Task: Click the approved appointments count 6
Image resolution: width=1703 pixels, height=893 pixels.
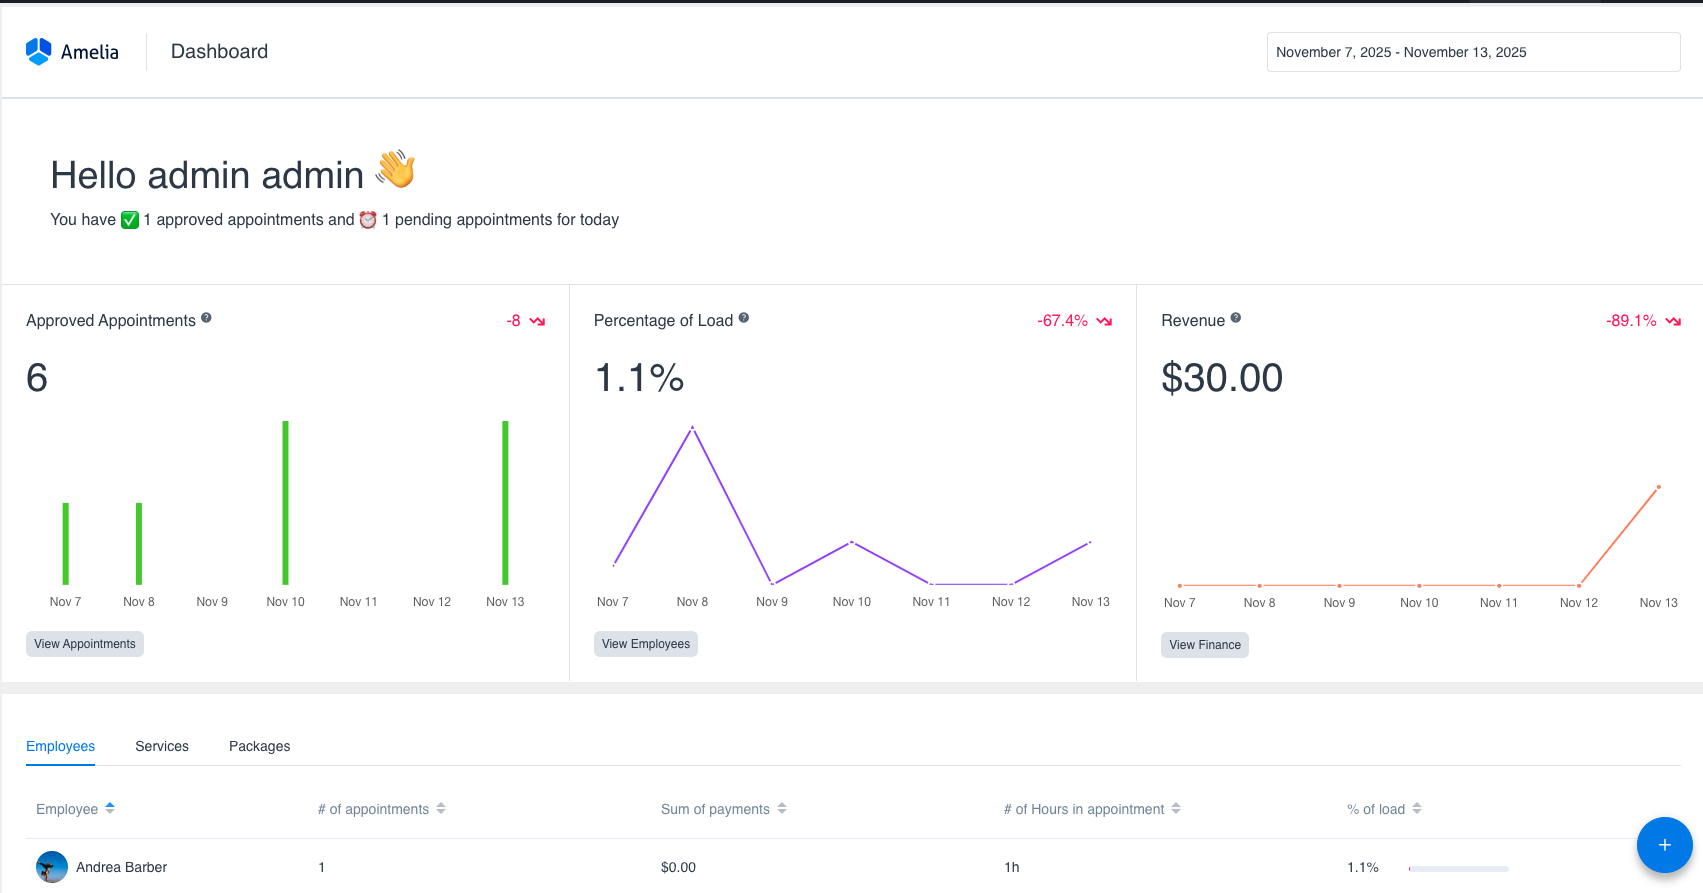Action: pyautogui.click(x=37, y=378)
